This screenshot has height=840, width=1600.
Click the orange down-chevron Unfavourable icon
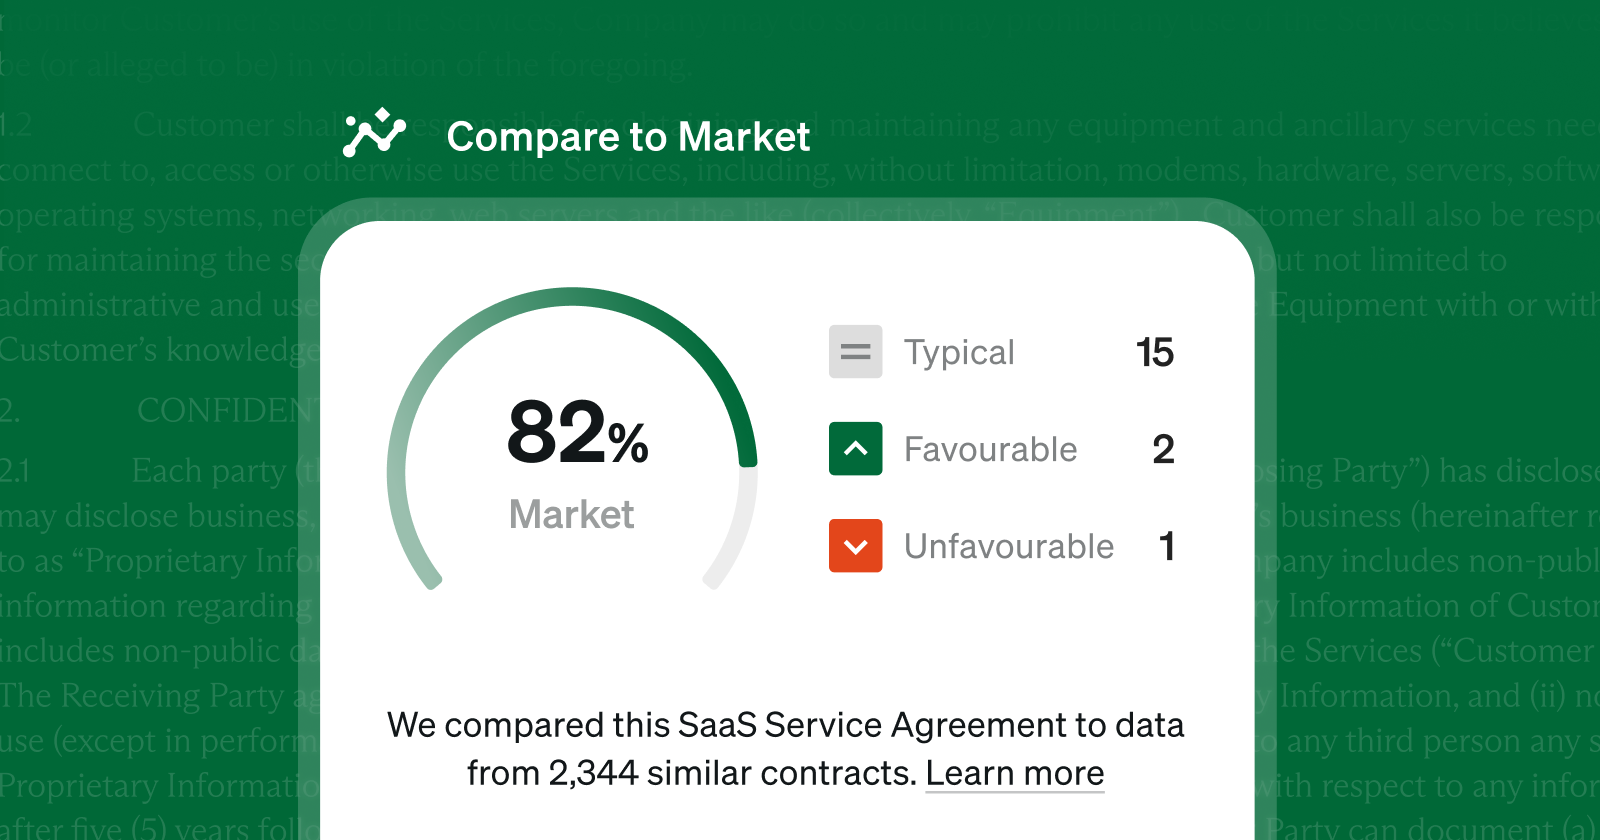(x=855, y=546)
